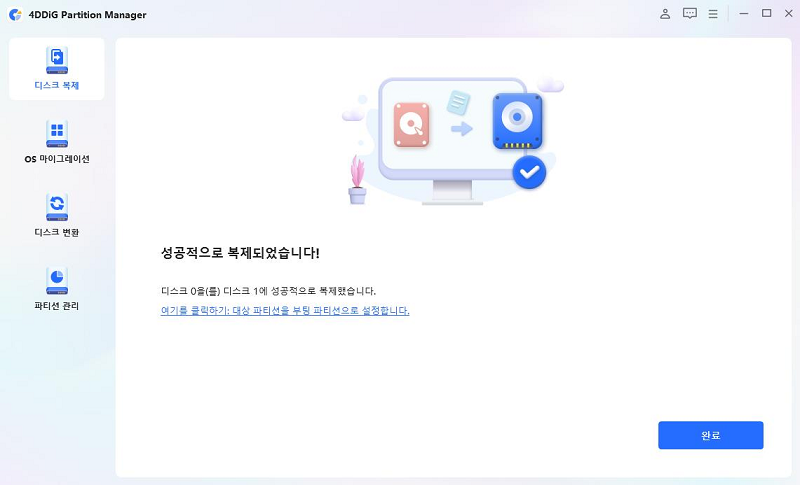Select the 디스크 복제 disk clone icon
This screenshot has height=485, width=800.
click(x=57, y=60)
